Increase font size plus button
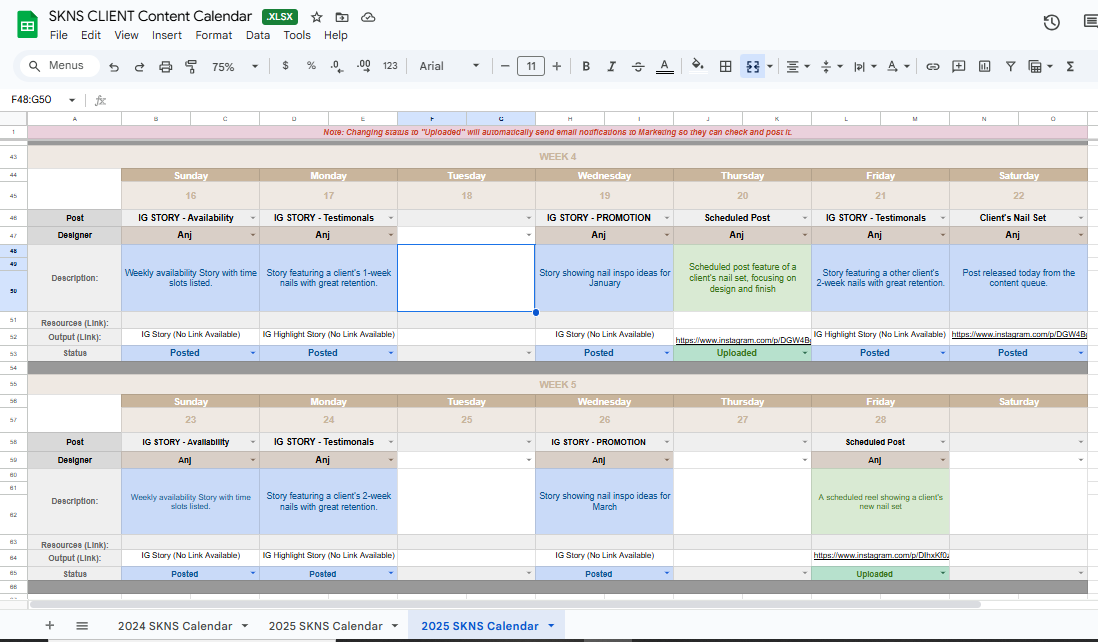 pos(557,67)
